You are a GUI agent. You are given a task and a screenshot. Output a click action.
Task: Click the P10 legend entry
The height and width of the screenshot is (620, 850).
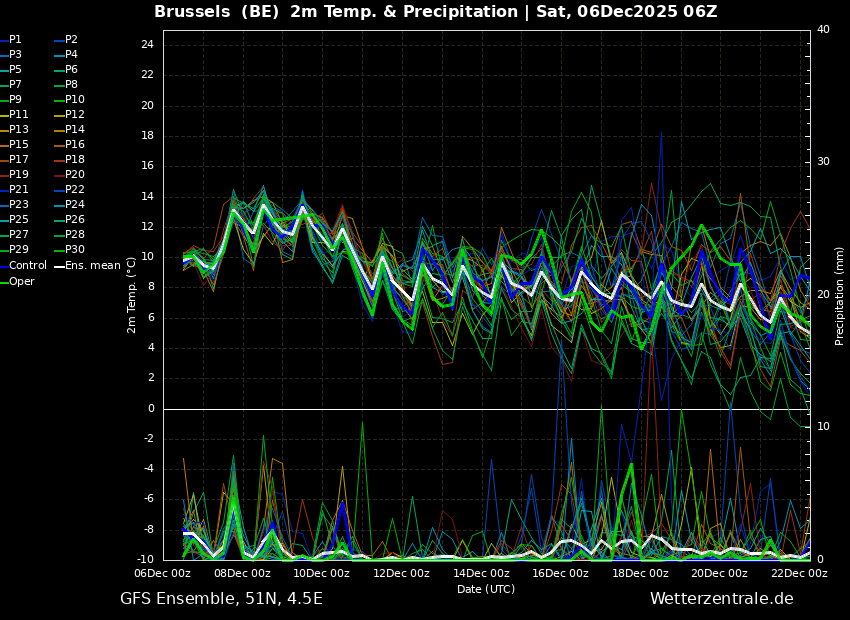coord(75,100)
